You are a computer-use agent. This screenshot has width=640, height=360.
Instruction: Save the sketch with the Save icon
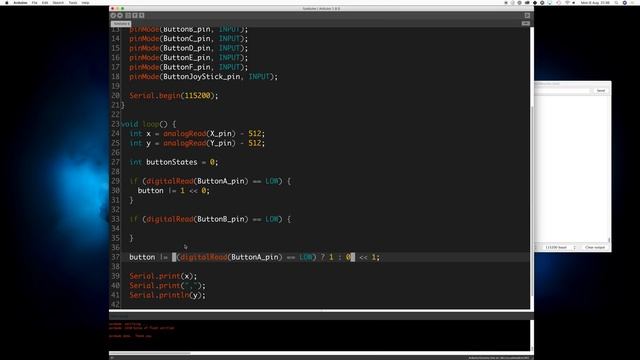tap(142, 16)
